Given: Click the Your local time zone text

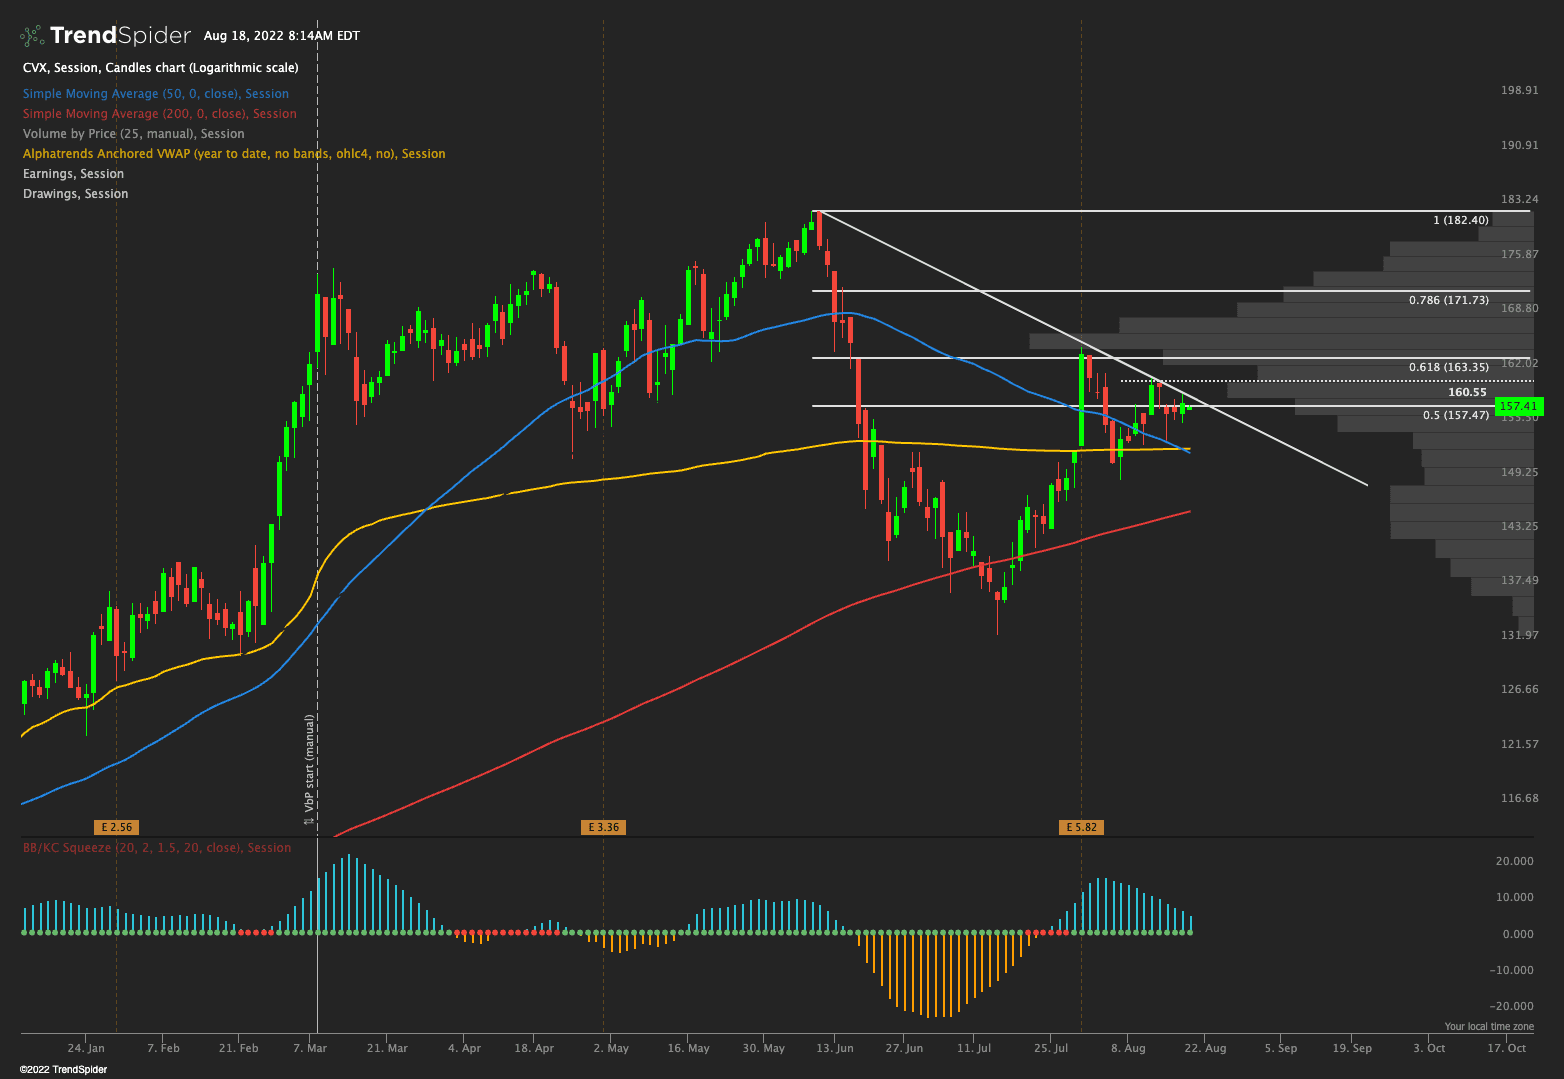Looking at the screenshot, I should 1488,1027.
